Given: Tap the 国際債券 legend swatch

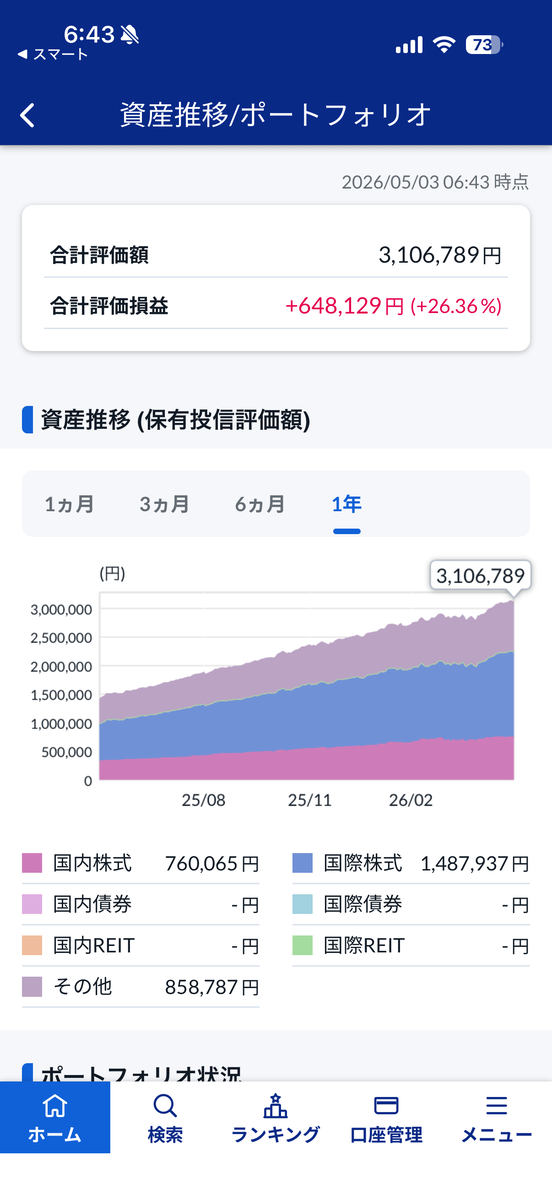Looking at the screenshot, I should pos(303,905).
